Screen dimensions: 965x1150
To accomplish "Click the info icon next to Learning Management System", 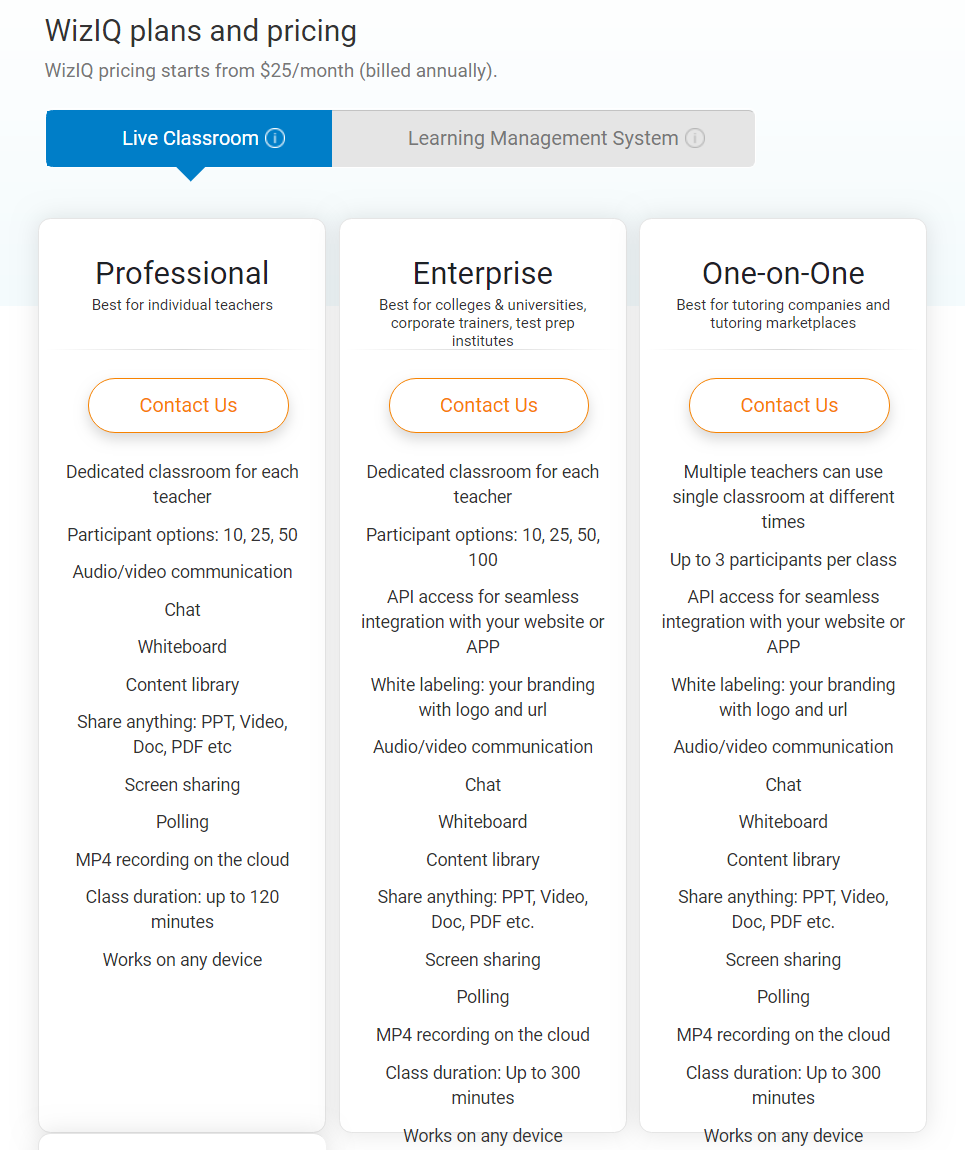I will coord(695,138).
